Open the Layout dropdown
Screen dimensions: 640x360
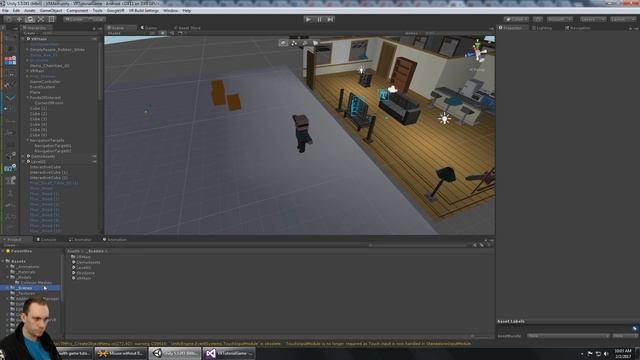623,19
